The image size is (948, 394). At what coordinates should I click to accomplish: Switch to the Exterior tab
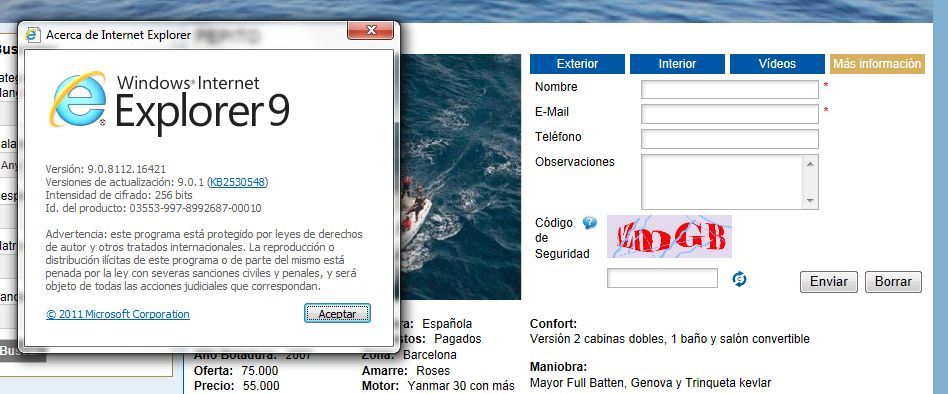577,63
